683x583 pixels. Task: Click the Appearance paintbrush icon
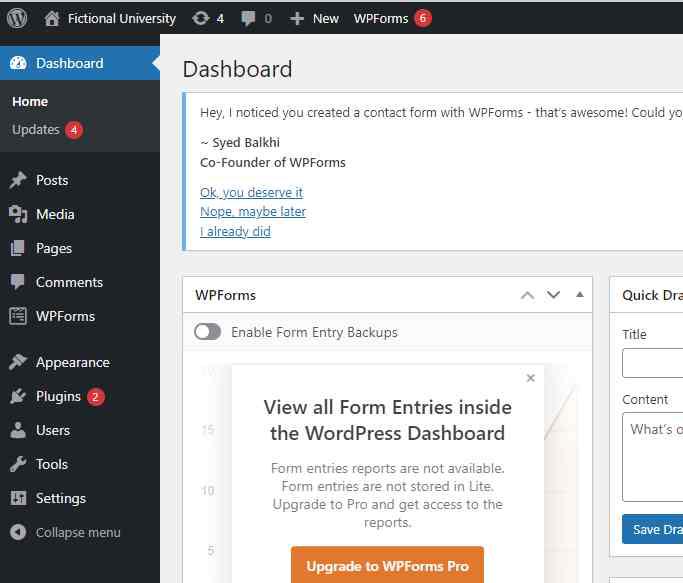coord(18,362)
